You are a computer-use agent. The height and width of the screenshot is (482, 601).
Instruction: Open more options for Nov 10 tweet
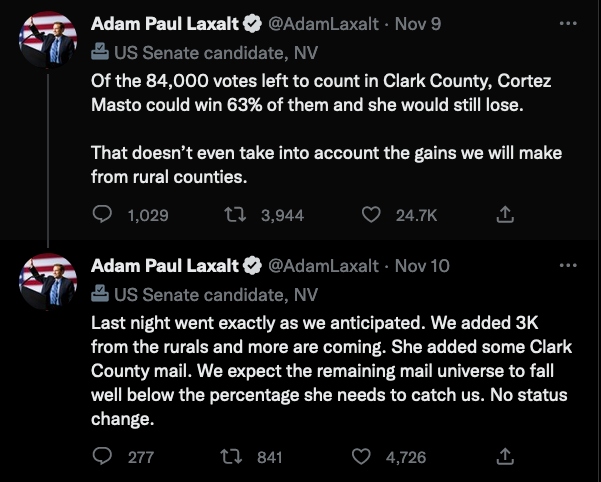point(568,266)
